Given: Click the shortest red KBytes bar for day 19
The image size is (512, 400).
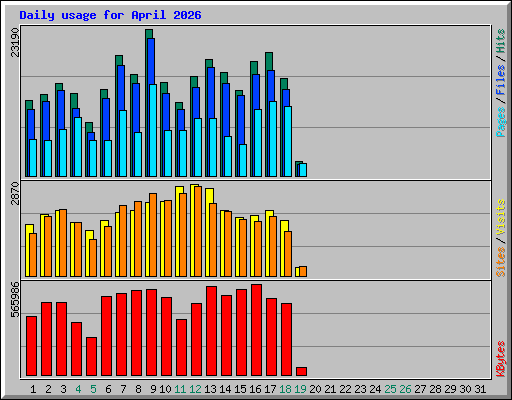Looking at the screenshot, I should [301, 372].
